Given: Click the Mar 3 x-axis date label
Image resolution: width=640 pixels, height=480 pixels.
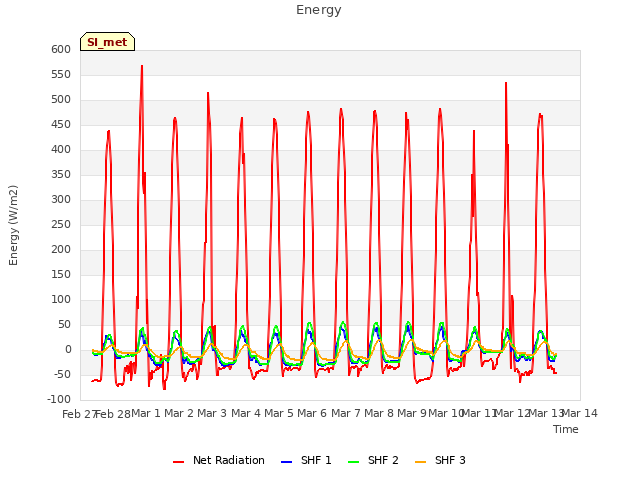Looking at the screenshot, I should (x=212, y=413).
